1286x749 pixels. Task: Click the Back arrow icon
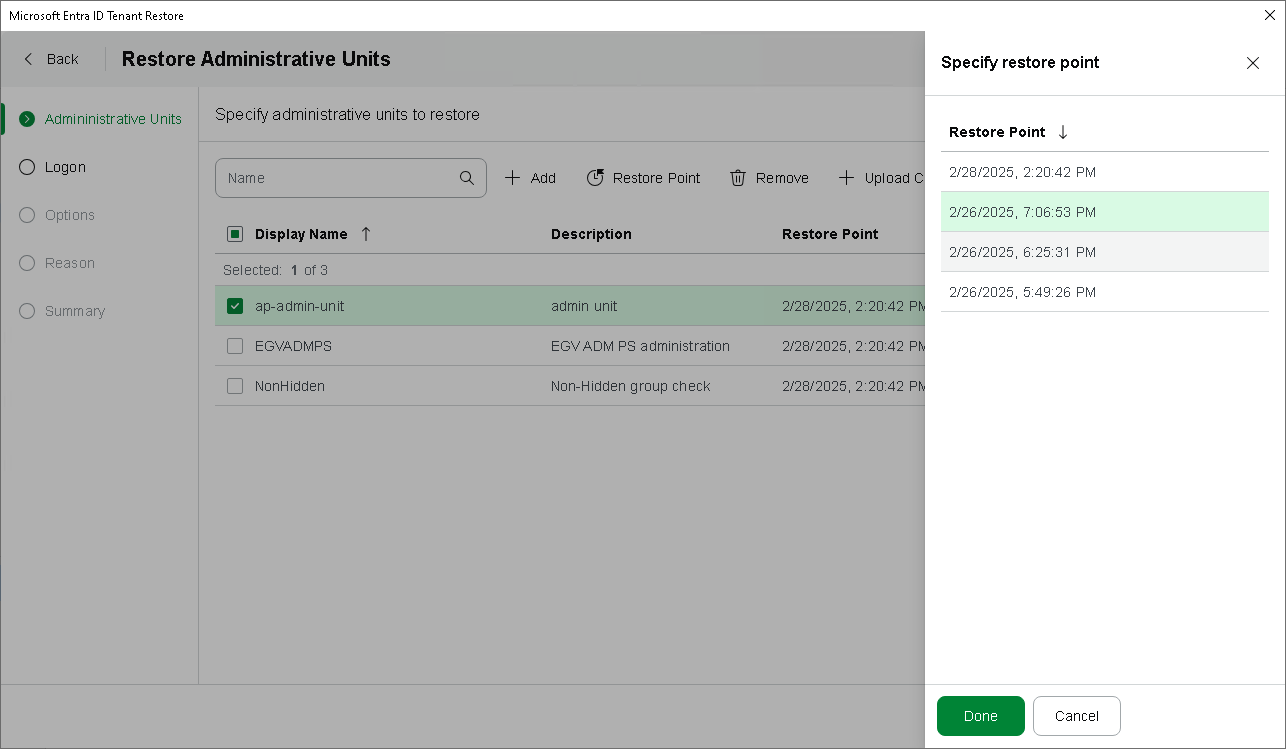tap(28, 59)
